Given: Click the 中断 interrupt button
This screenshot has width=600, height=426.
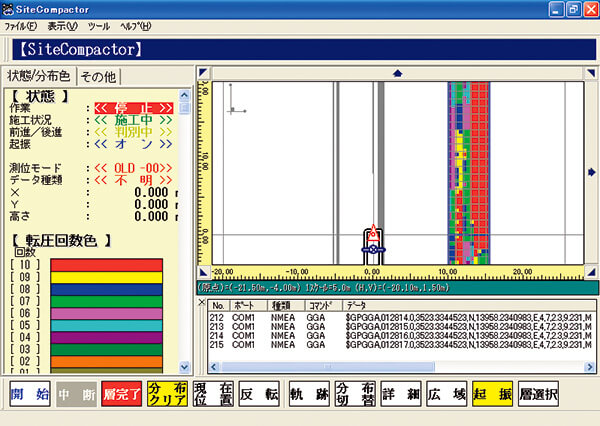Looking at the screenshot, I should 76,394.
